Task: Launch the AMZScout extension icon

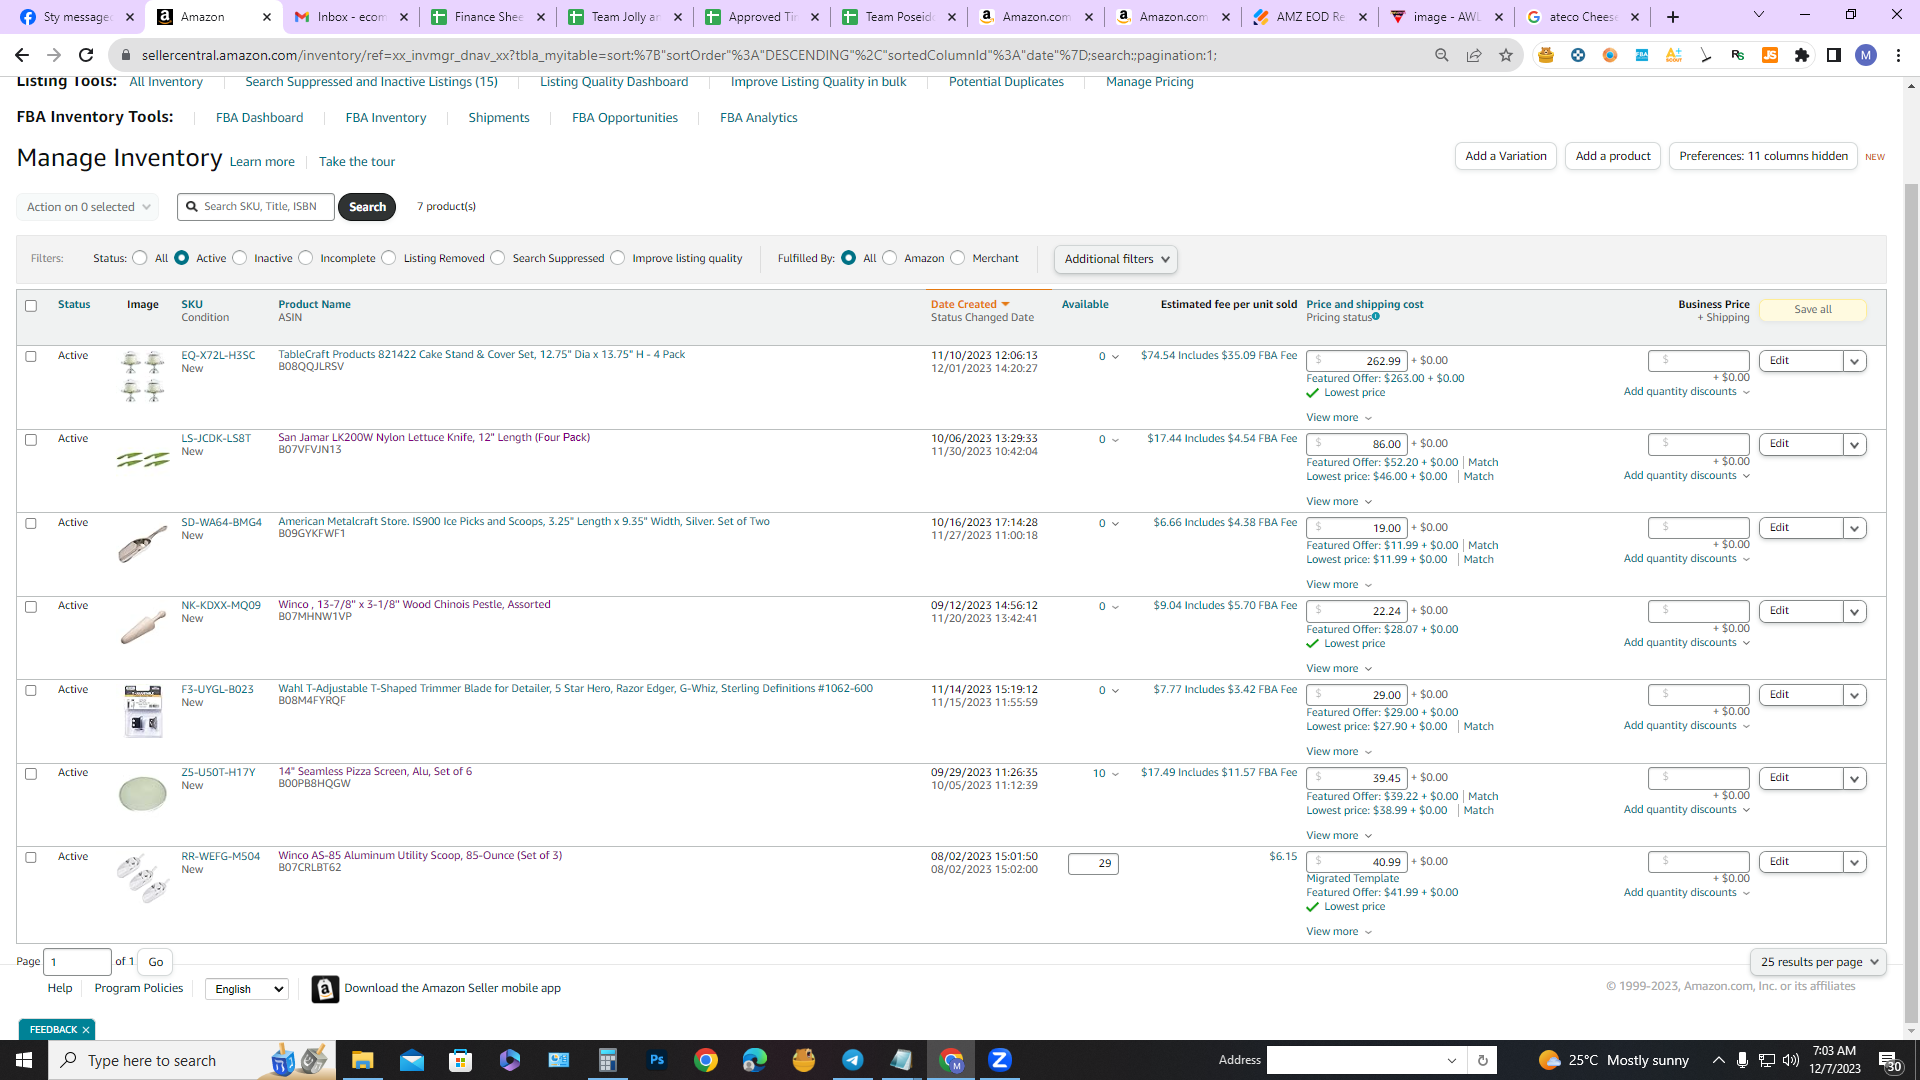Action: 1674,55
